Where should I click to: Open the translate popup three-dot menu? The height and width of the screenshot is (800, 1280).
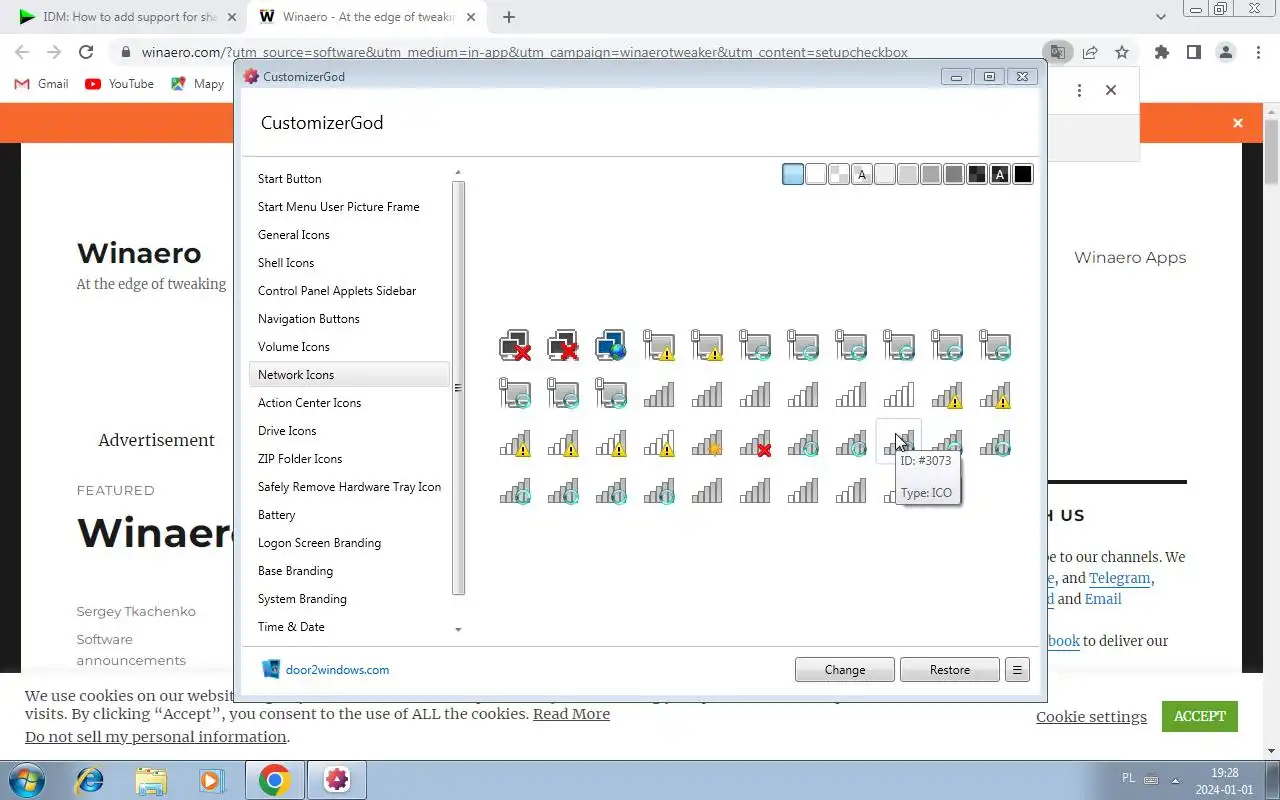coord(1079,90)
